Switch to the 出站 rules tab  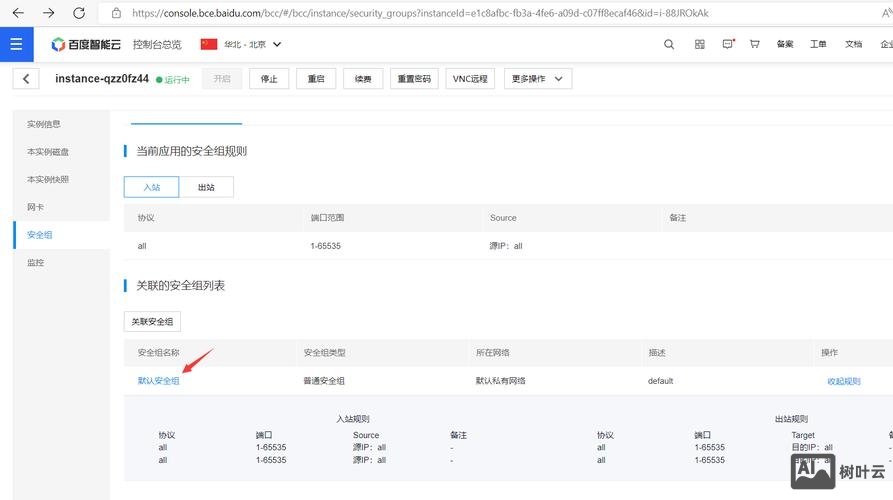tap(206, 187)
